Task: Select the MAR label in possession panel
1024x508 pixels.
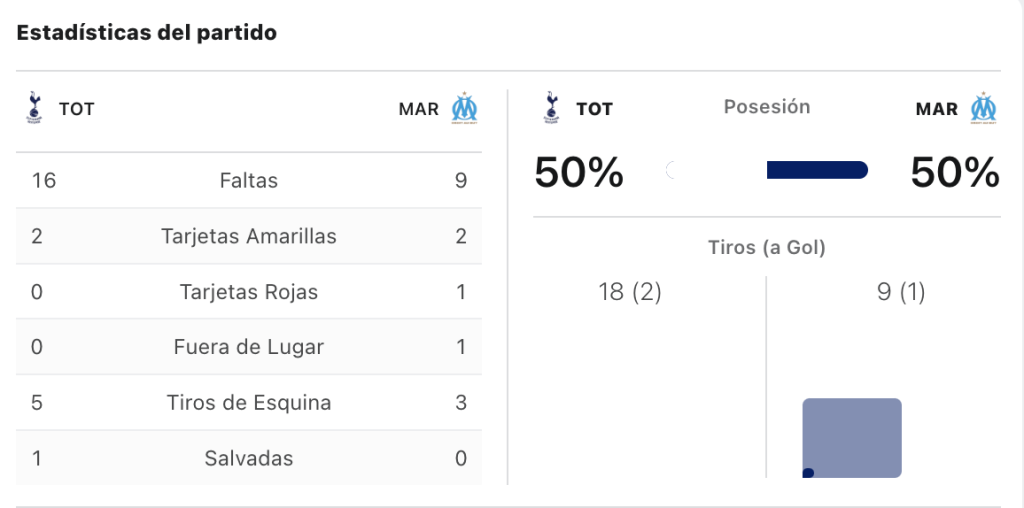Action: (x=938, y=109)
